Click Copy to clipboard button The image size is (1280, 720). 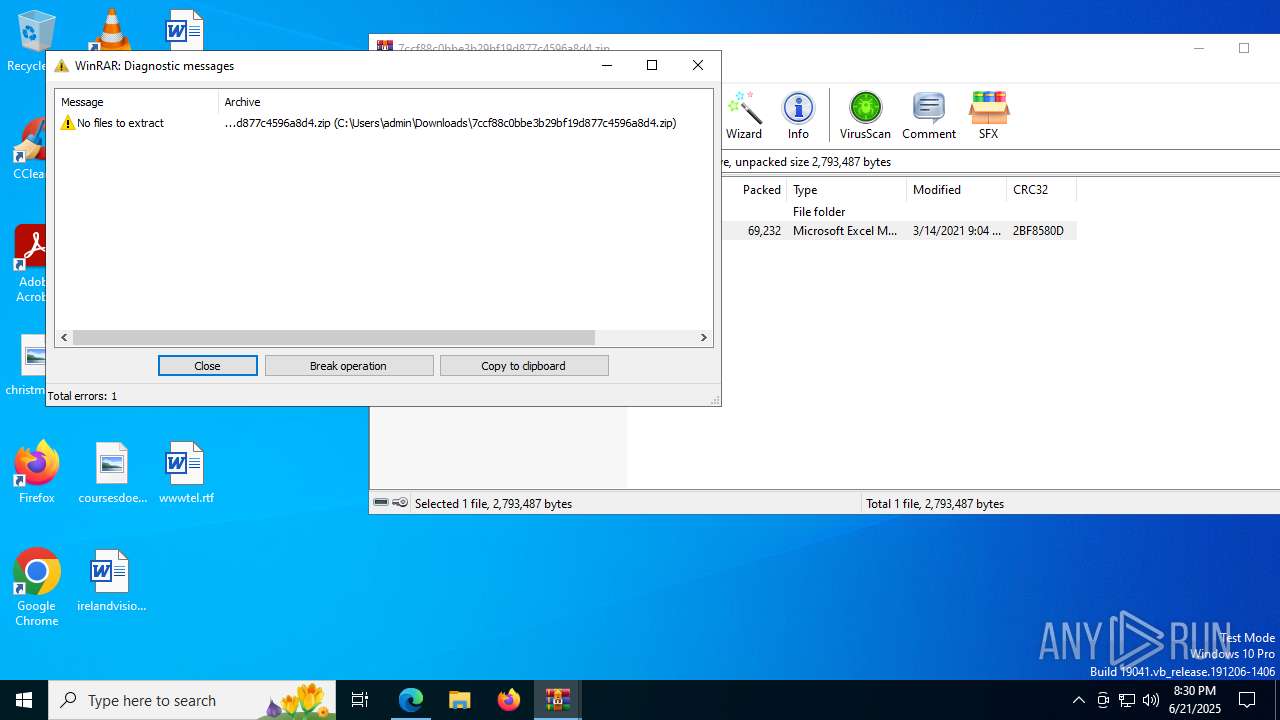(524, 366)
